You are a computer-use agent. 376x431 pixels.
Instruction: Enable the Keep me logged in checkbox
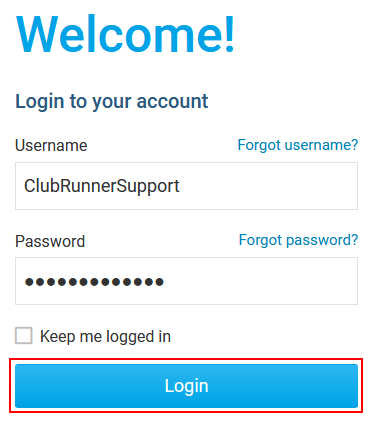point(24,335)
